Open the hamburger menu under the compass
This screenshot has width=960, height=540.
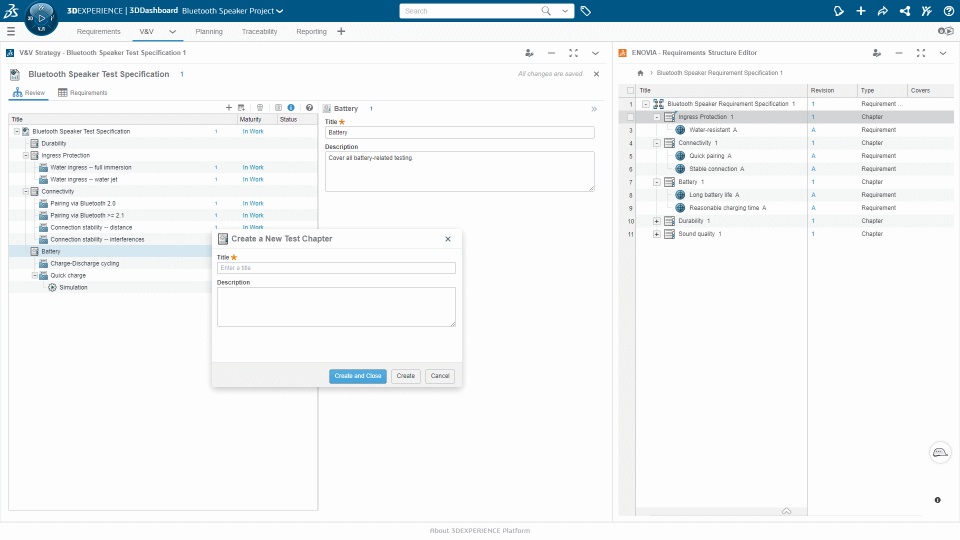click(x=10, y=31)
